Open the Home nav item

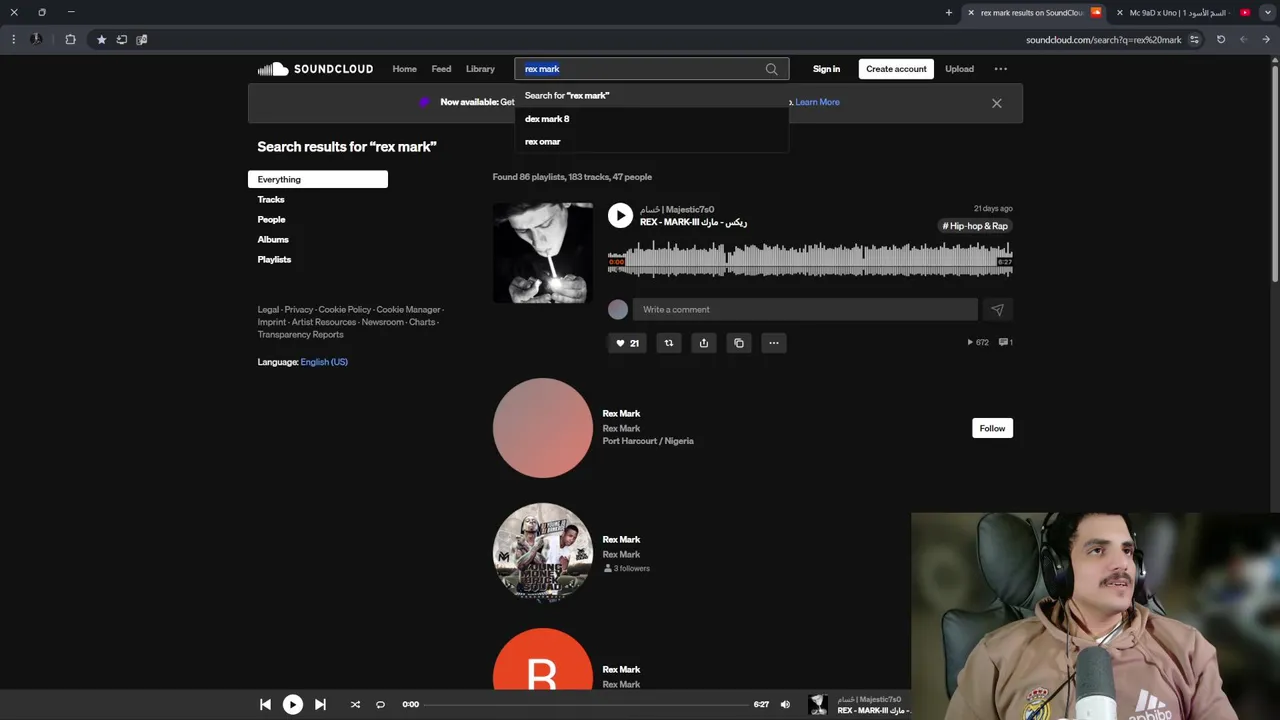(x=404, y=69)
